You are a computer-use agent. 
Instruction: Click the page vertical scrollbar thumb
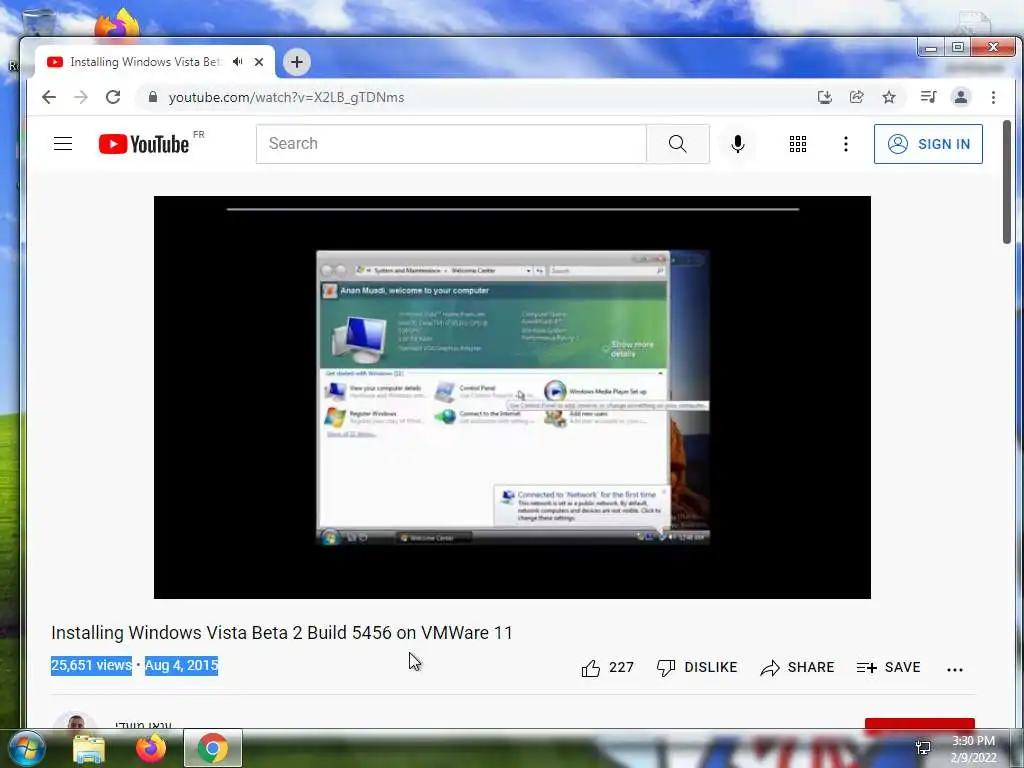(1007, 182)
